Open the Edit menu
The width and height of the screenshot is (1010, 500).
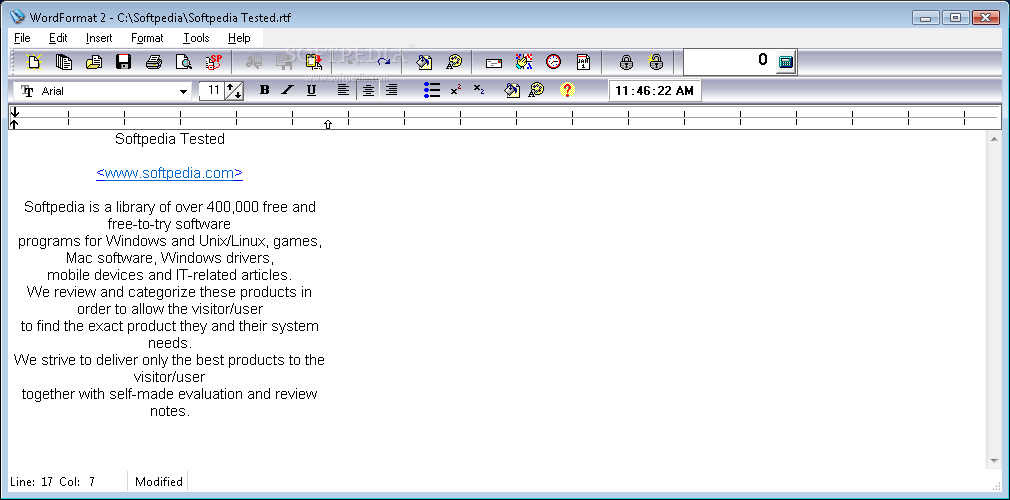pos(58,38)
